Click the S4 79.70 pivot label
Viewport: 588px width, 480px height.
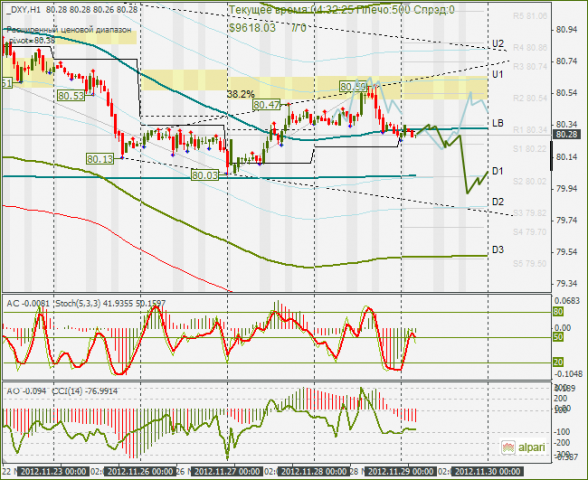[530, 232]
